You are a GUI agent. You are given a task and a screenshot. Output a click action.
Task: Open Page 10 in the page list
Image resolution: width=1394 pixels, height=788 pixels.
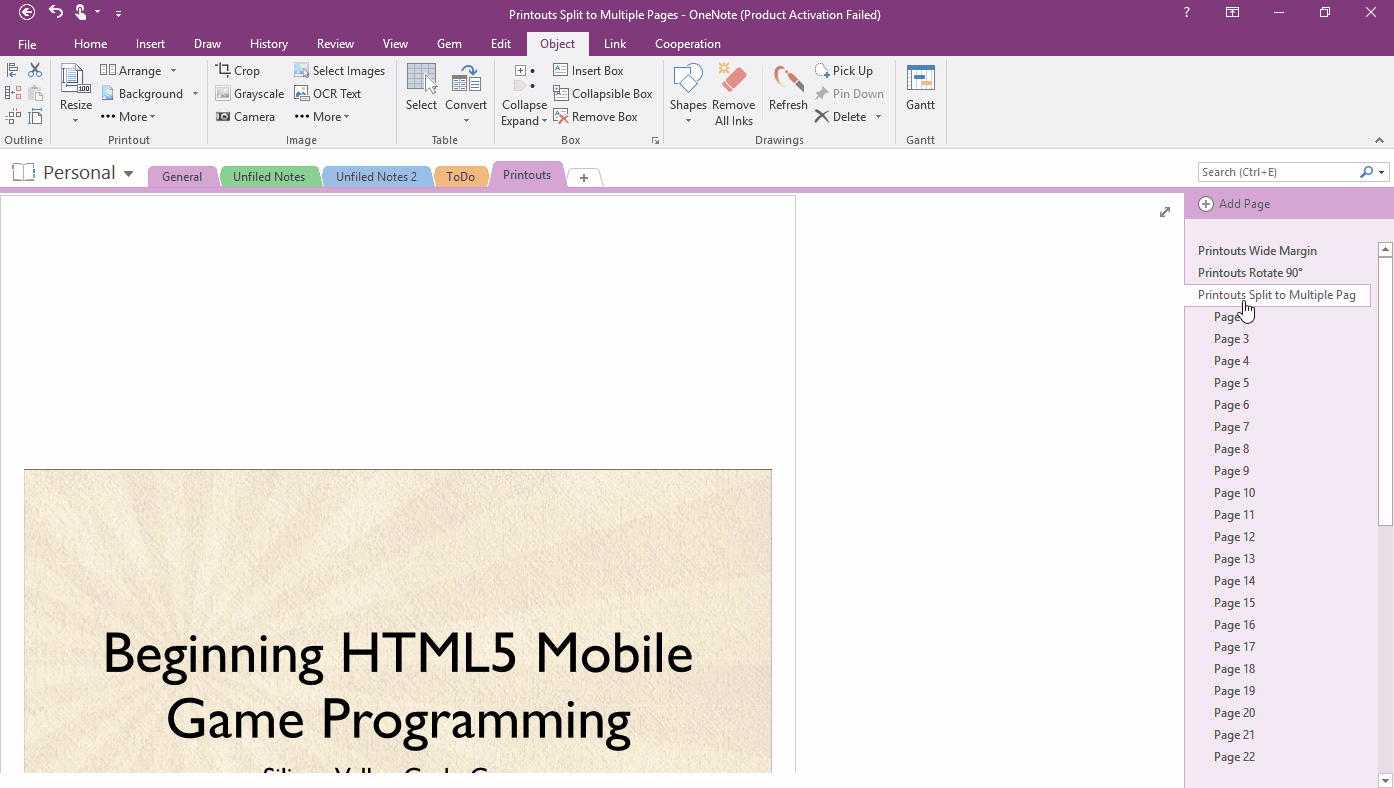pyautogui.click(x=1234, y=493)
